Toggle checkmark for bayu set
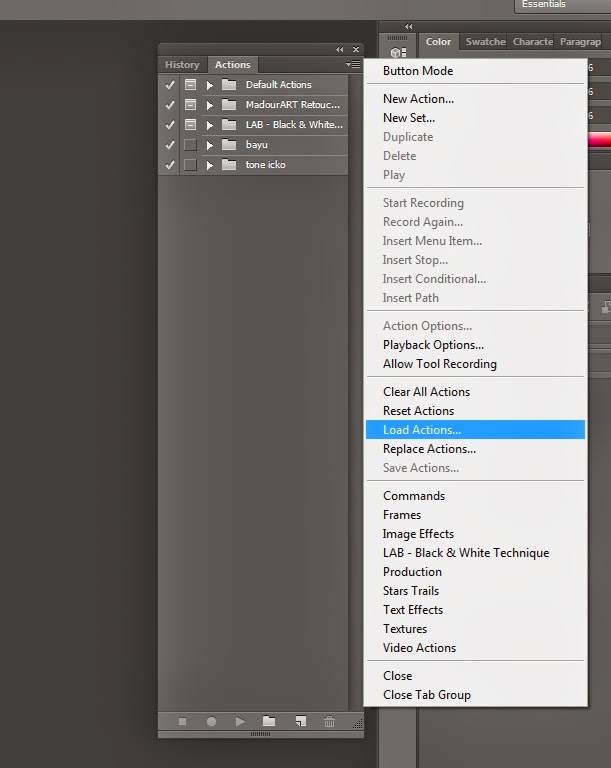 170,145
